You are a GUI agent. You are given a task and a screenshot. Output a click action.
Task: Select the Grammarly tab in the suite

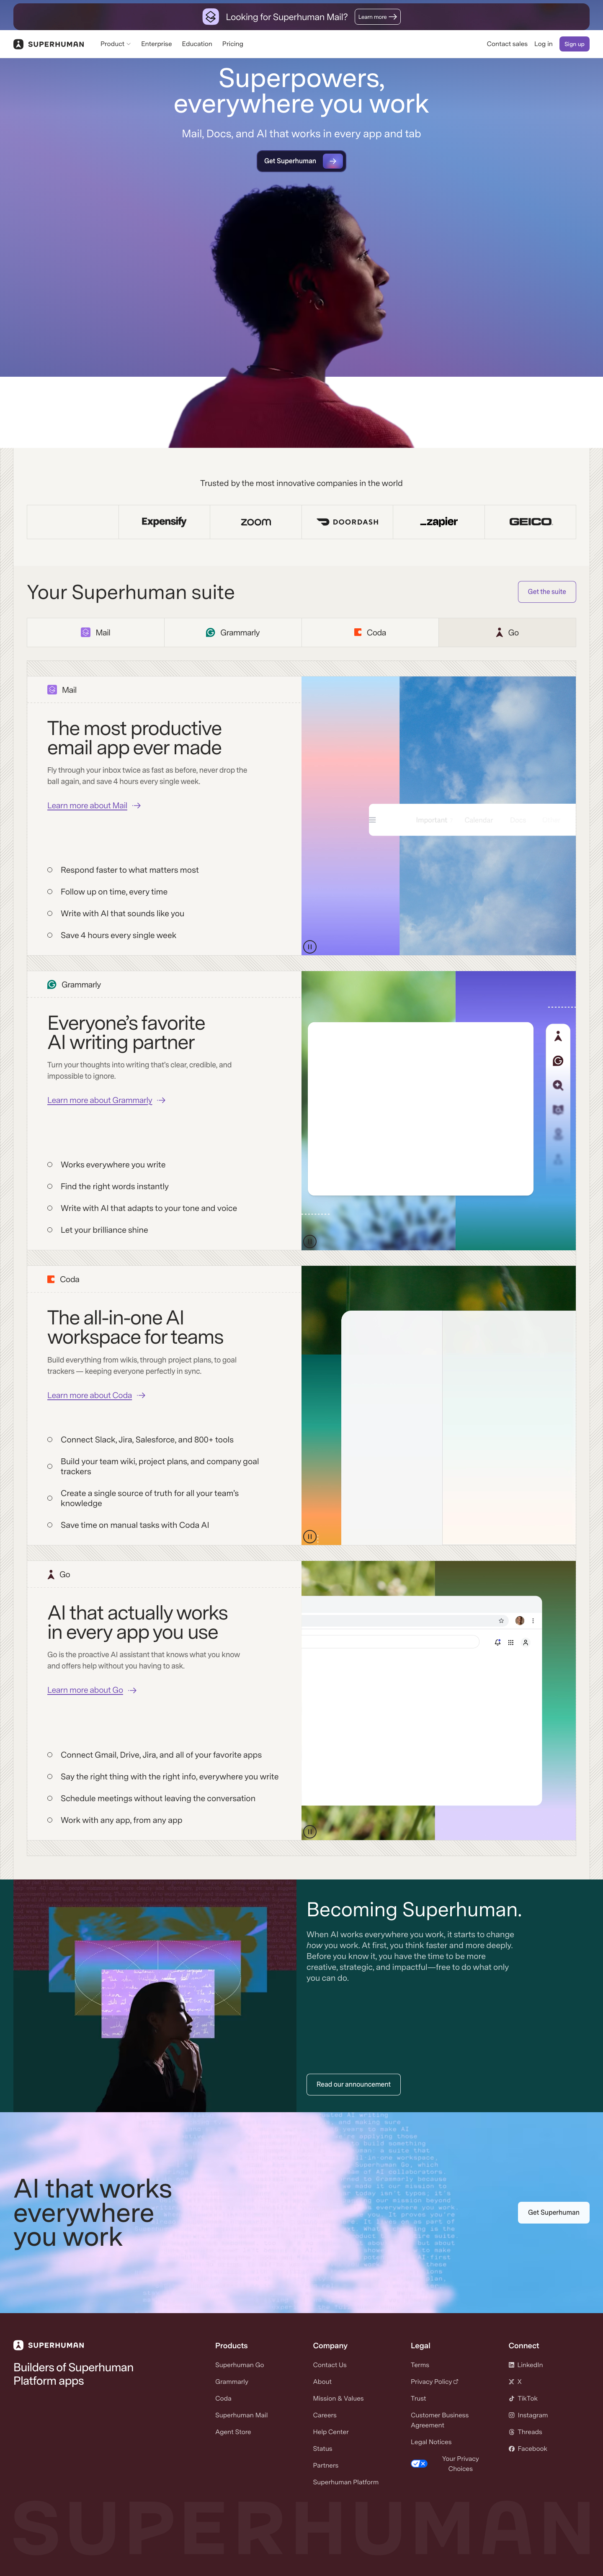(x=233, y=632)
